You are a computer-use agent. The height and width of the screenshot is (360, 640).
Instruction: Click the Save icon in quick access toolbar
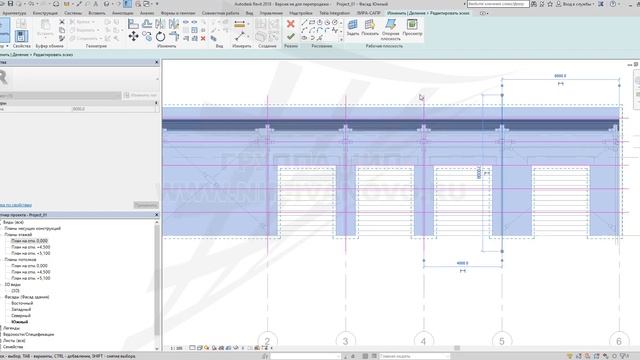click(11, 4)
